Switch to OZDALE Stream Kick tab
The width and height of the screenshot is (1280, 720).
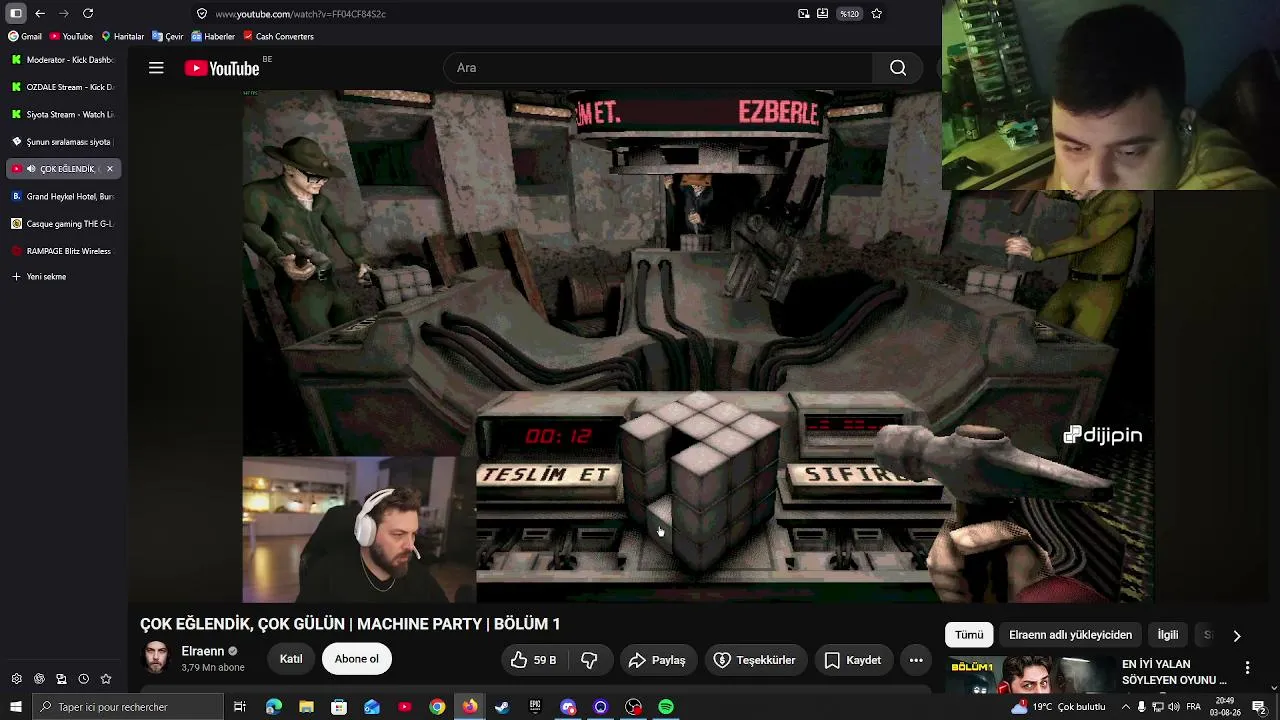click(63, 87)
